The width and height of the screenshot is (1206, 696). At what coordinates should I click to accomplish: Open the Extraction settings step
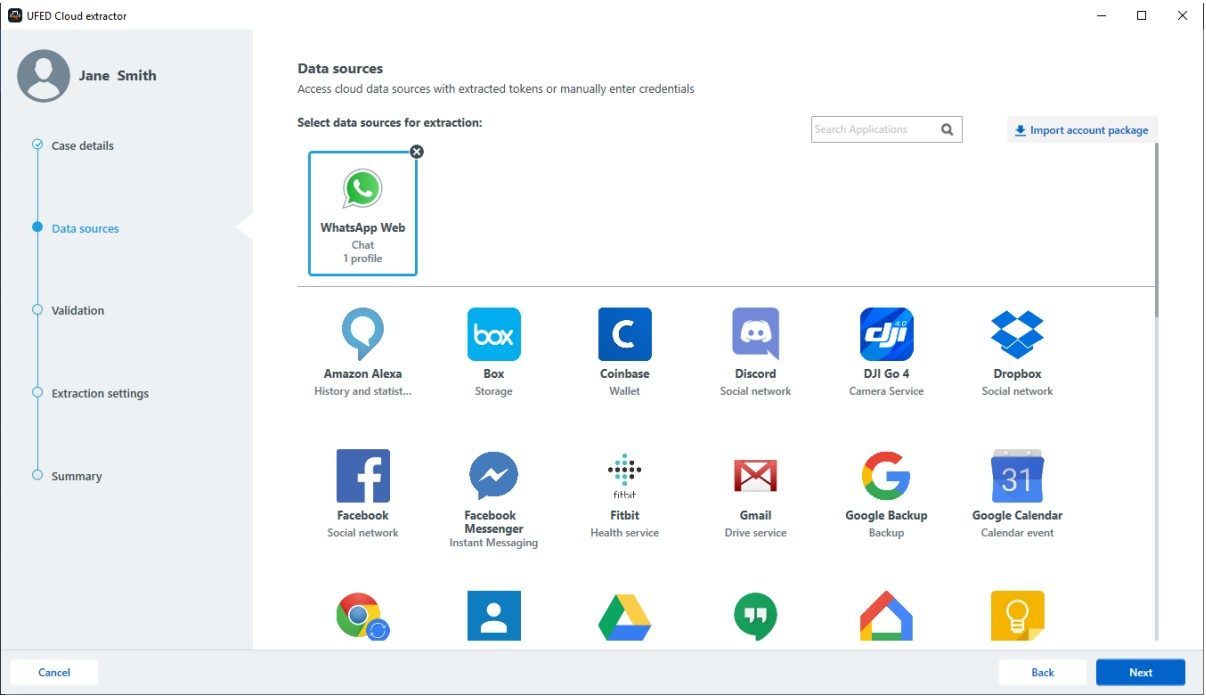pyautogui.click(x=100, y=394)
